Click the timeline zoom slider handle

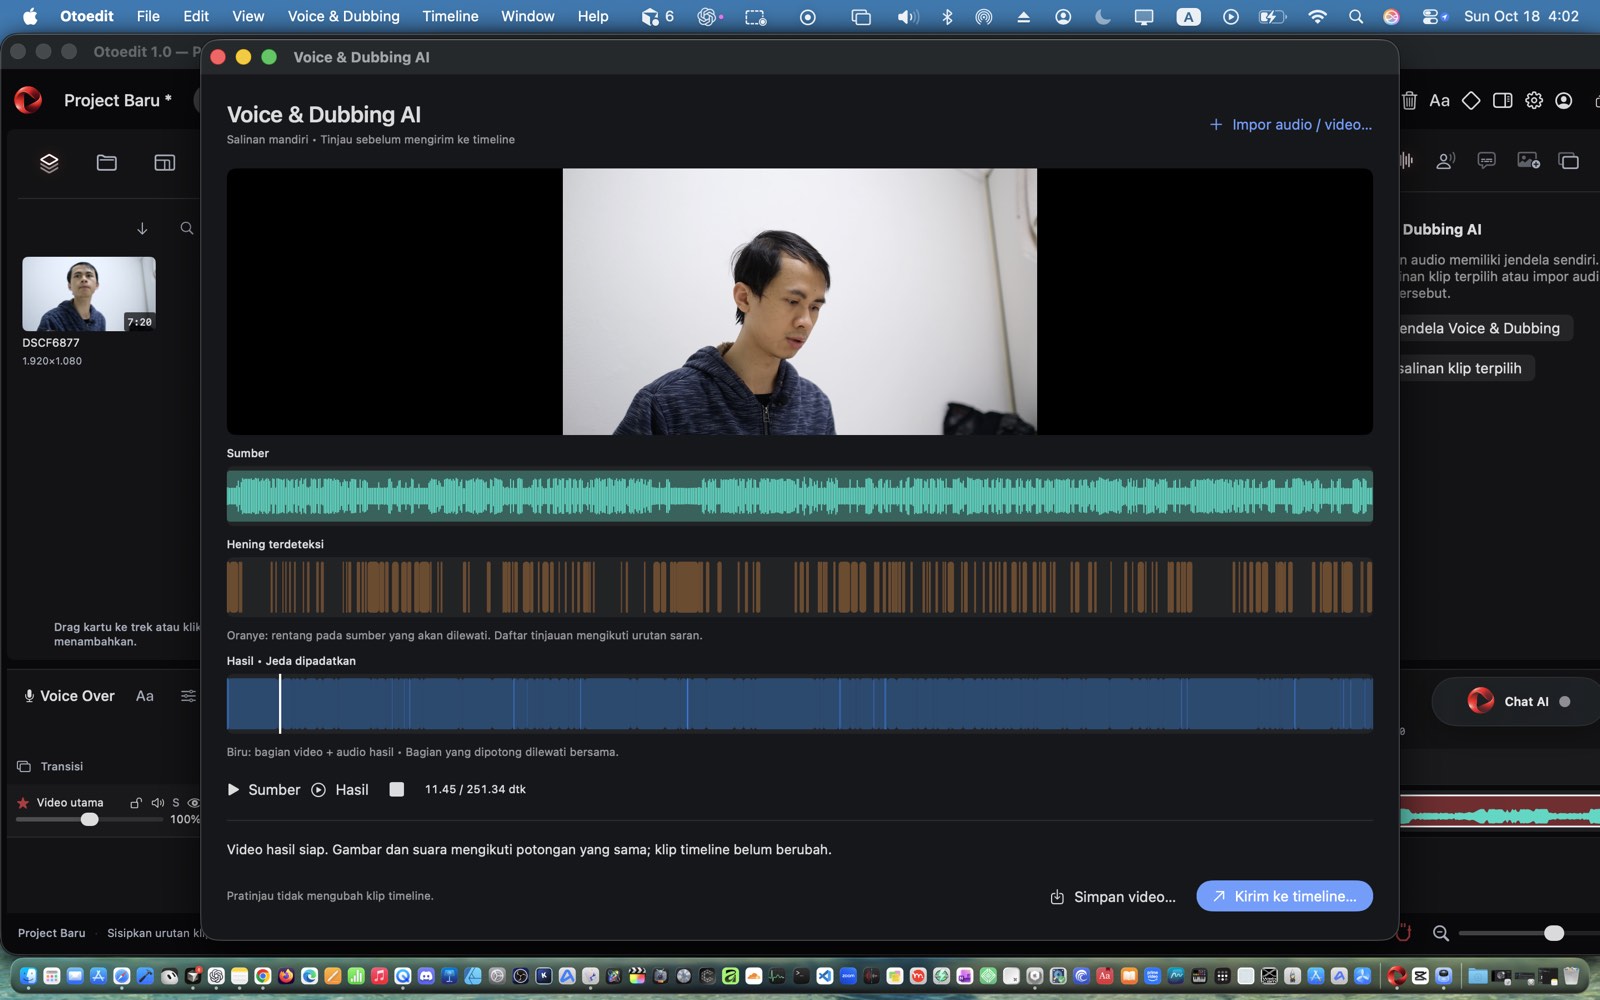click(1554, 933)
